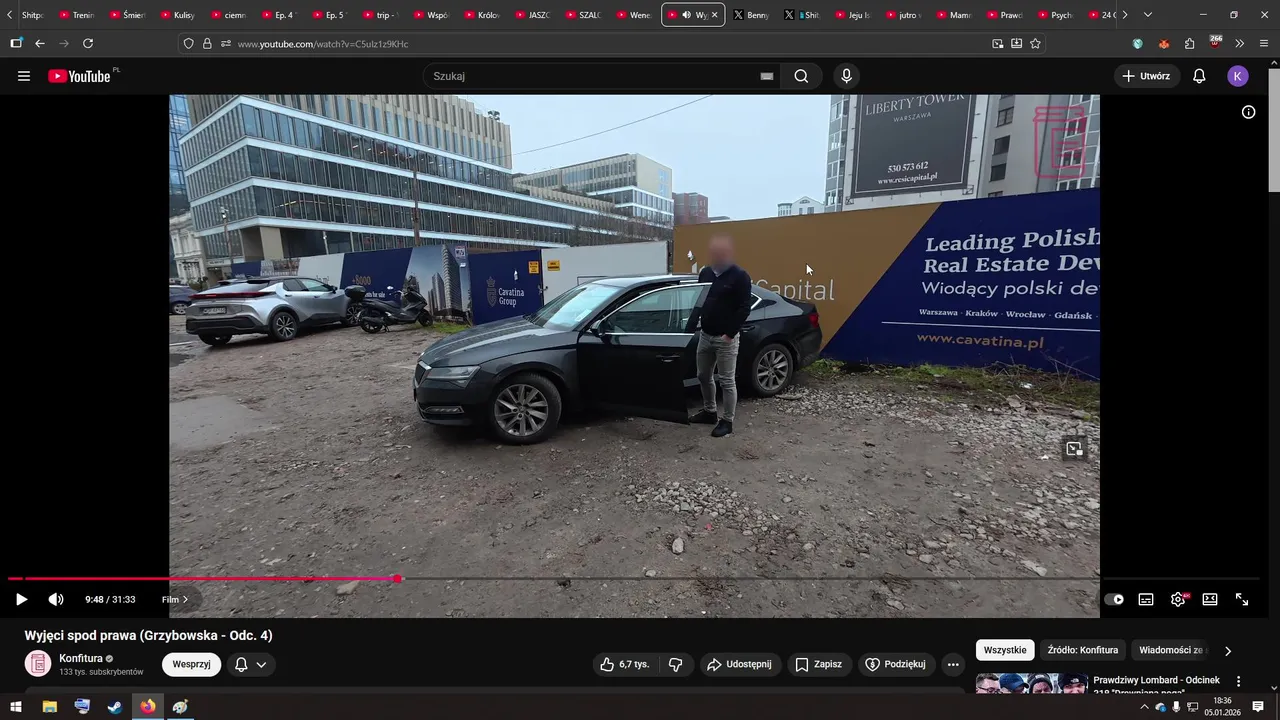Viewport: 1280px width, 720px height.
Task: Open list all tabs dropdown
Action: (1147, 15)
